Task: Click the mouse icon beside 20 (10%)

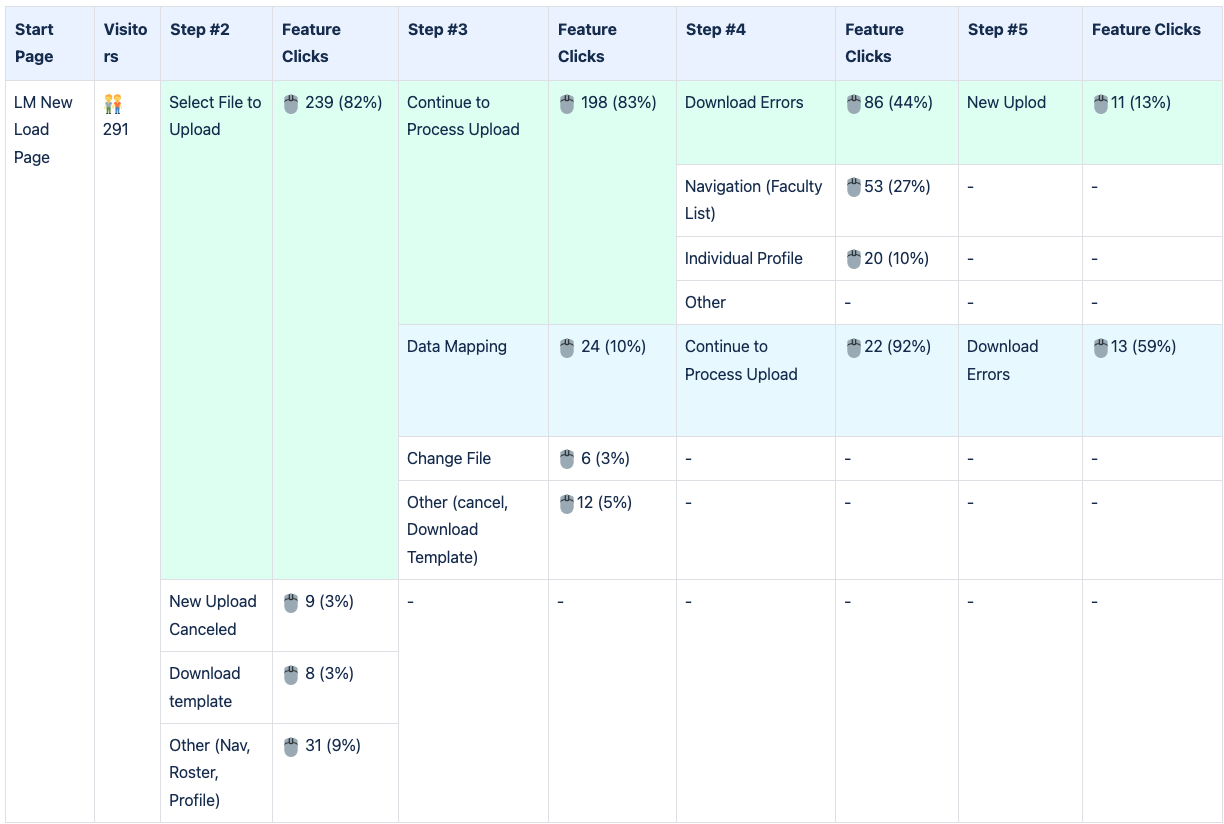Action: click(x=854, y=259)
